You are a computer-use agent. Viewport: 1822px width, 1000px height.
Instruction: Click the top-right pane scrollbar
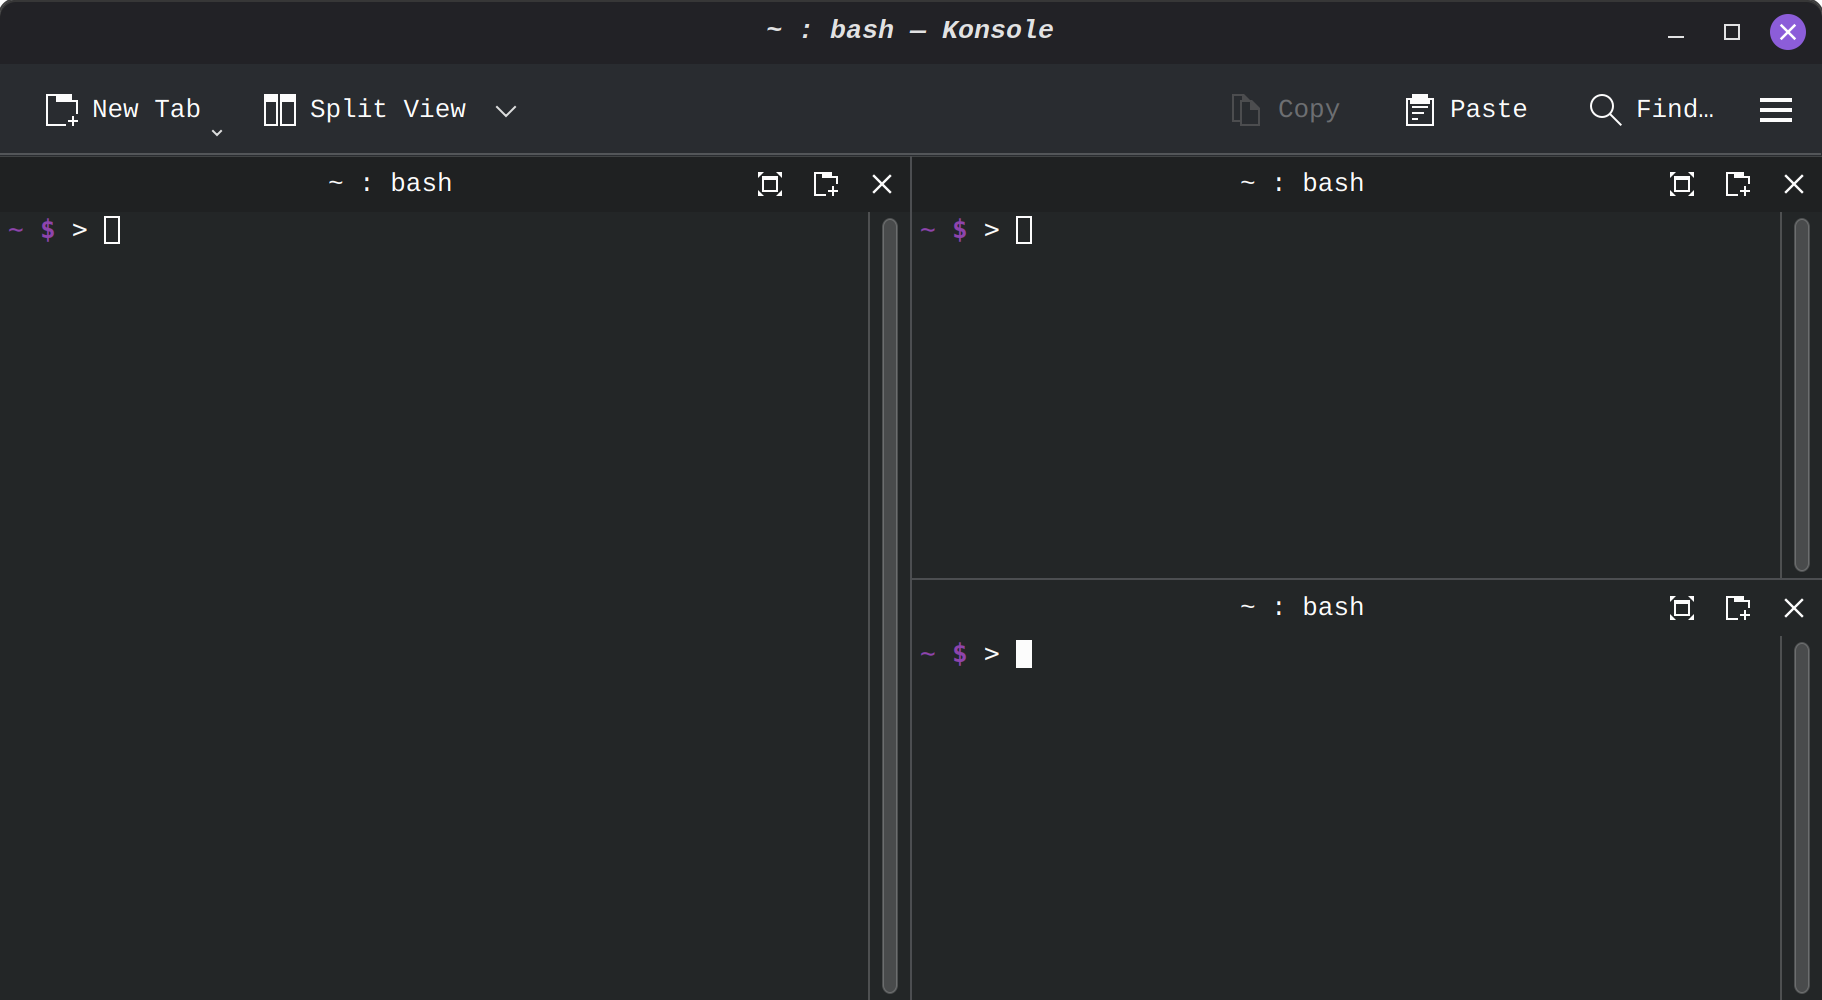[1802, 395]
